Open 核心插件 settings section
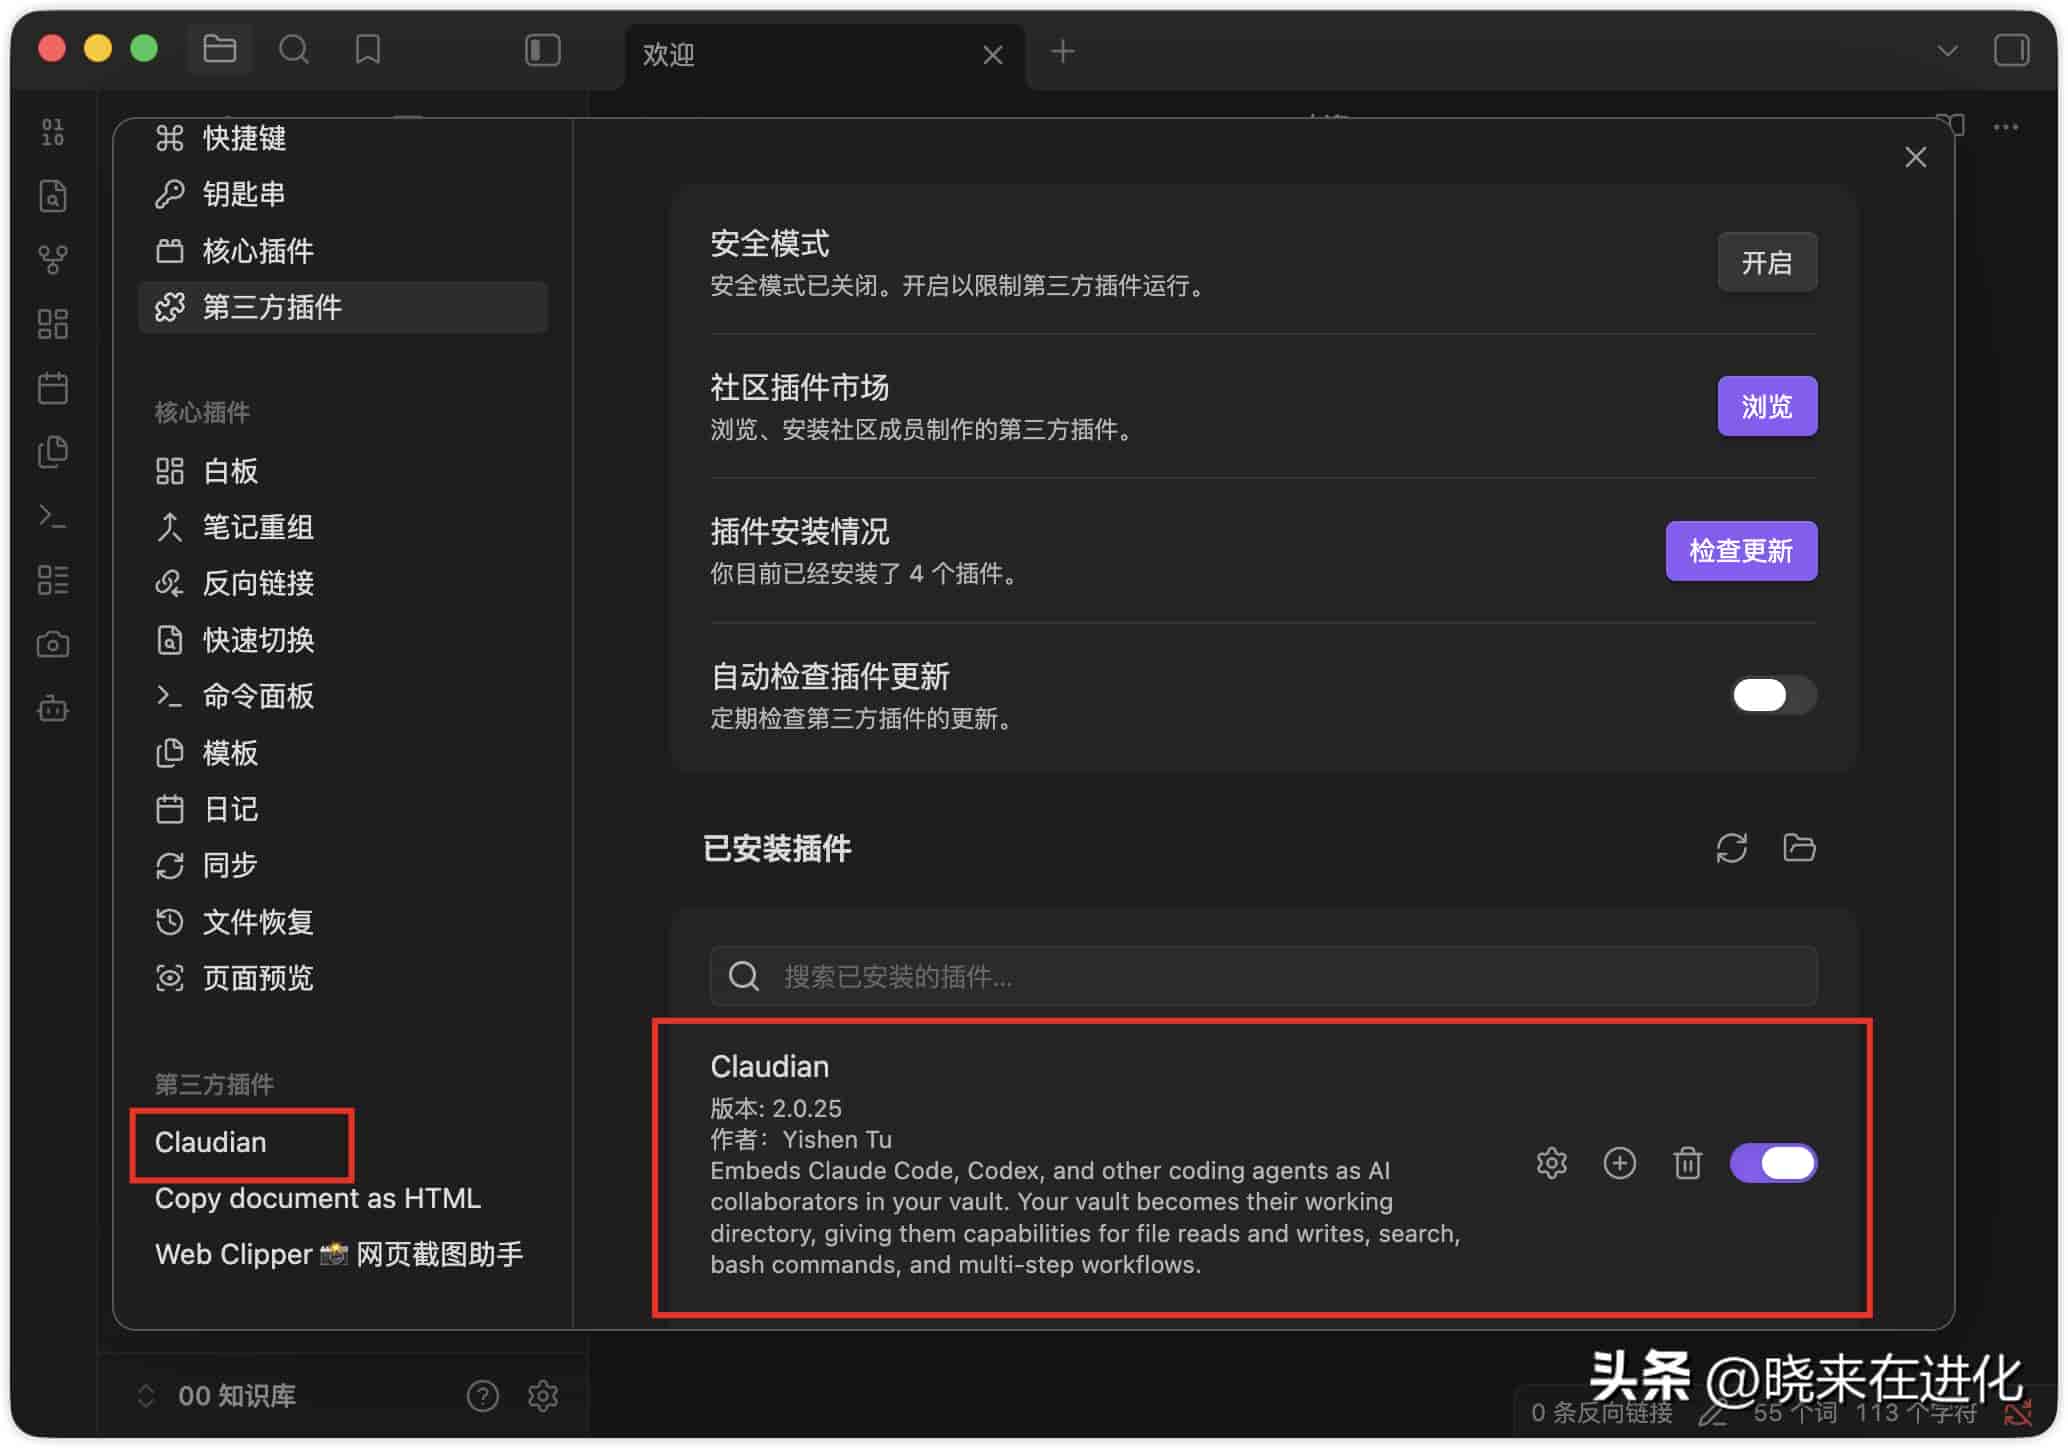The height and width of the screenshot is (1448, 2068). 343,250
